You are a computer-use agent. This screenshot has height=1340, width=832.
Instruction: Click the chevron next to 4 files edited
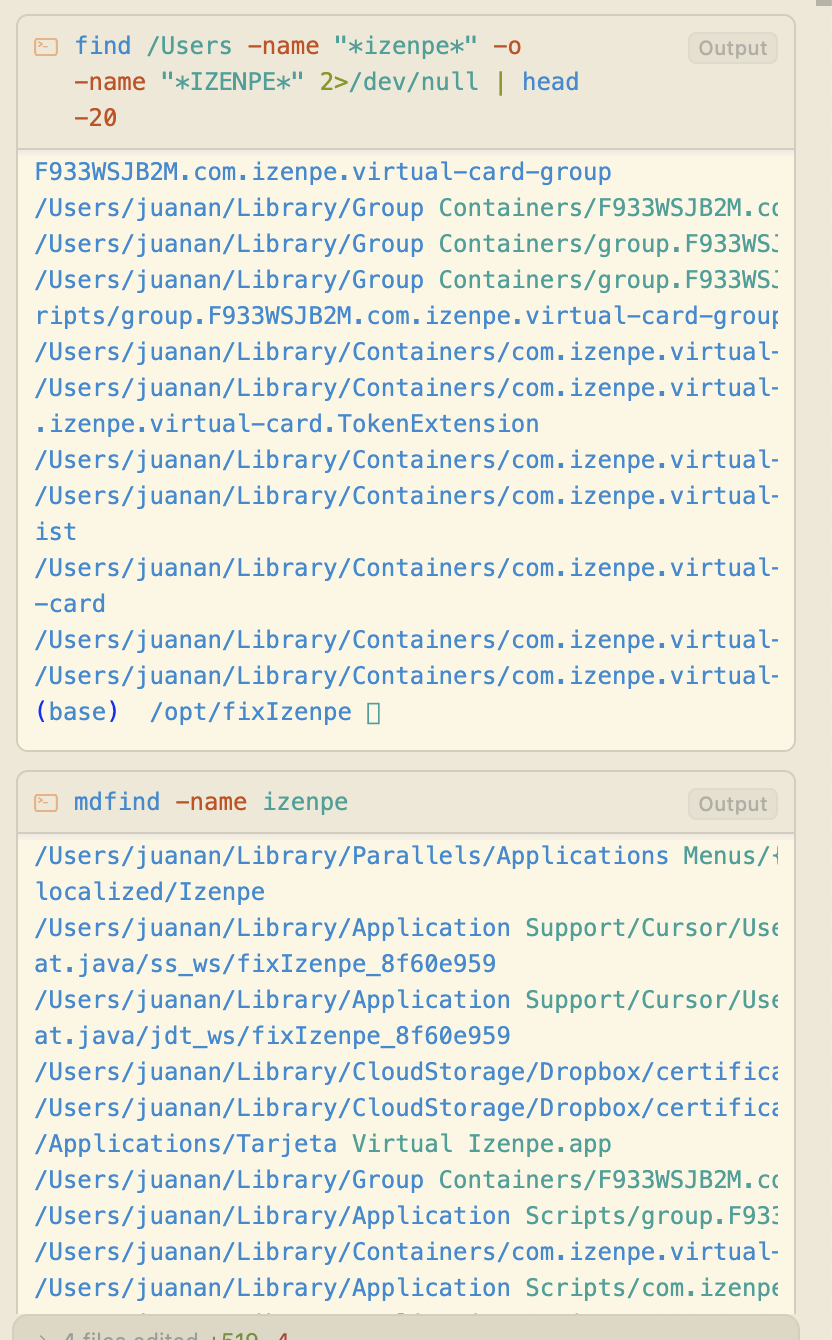pos(40,1335)
